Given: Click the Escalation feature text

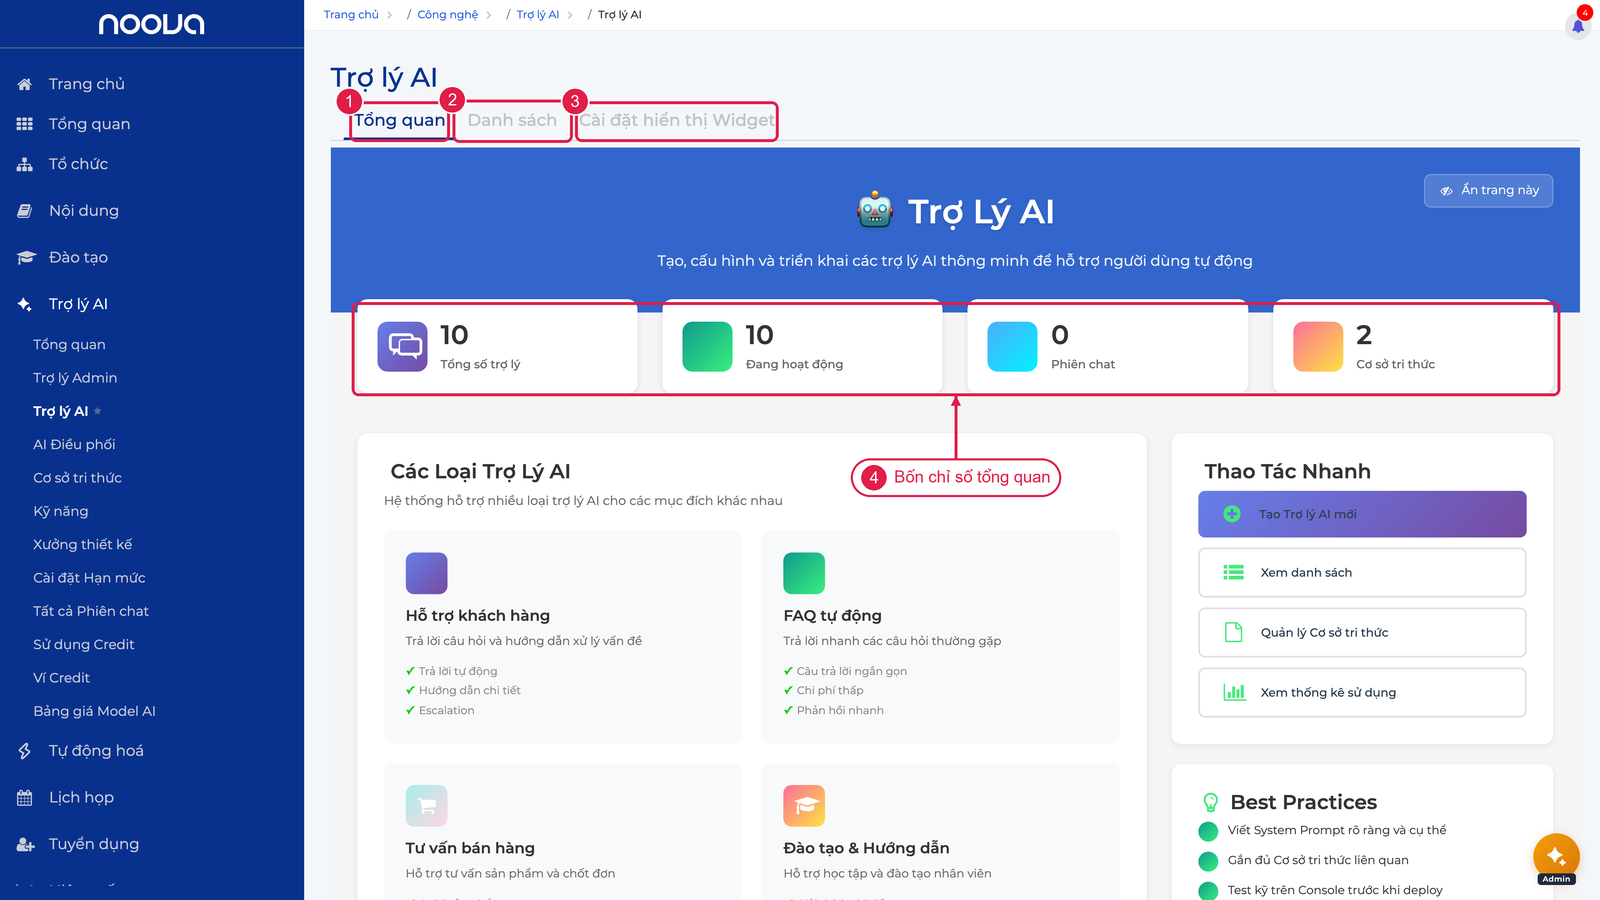Looking at the screenshot, I should tap(446, 711).
